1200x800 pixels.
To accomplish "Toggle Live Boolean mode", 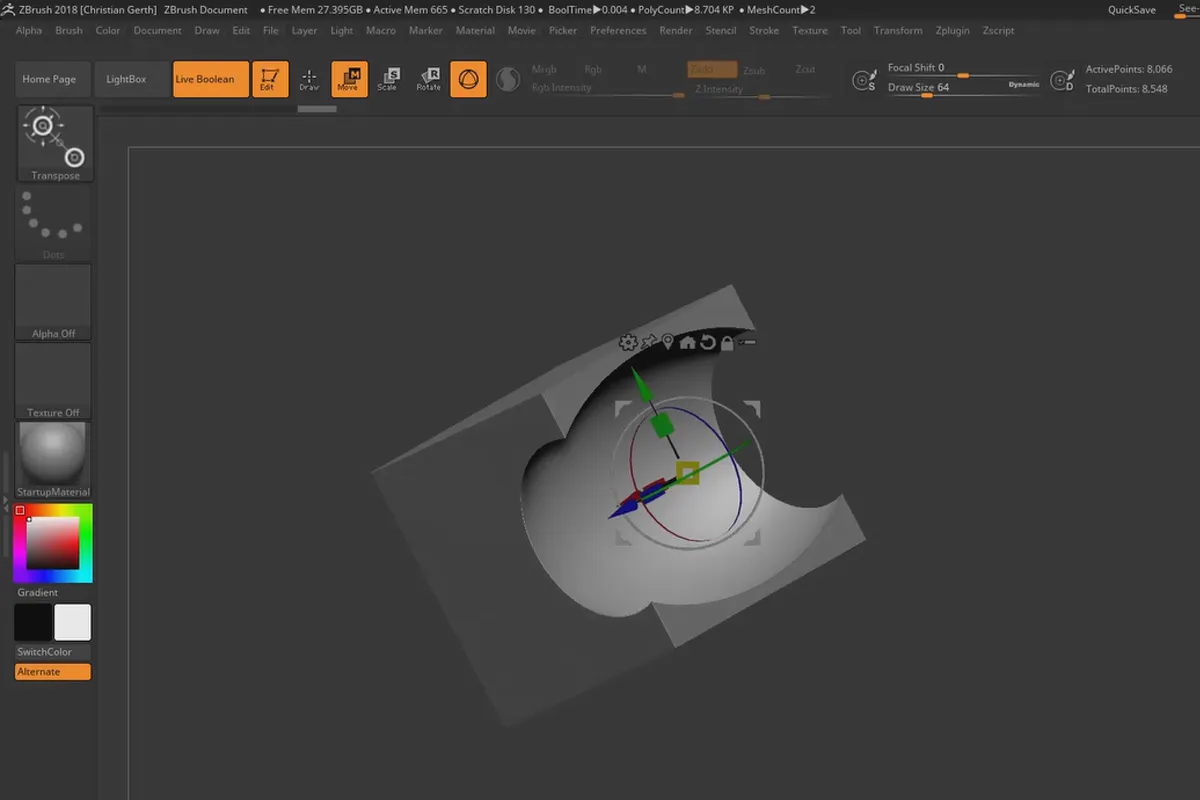I will tap(210, 79).
